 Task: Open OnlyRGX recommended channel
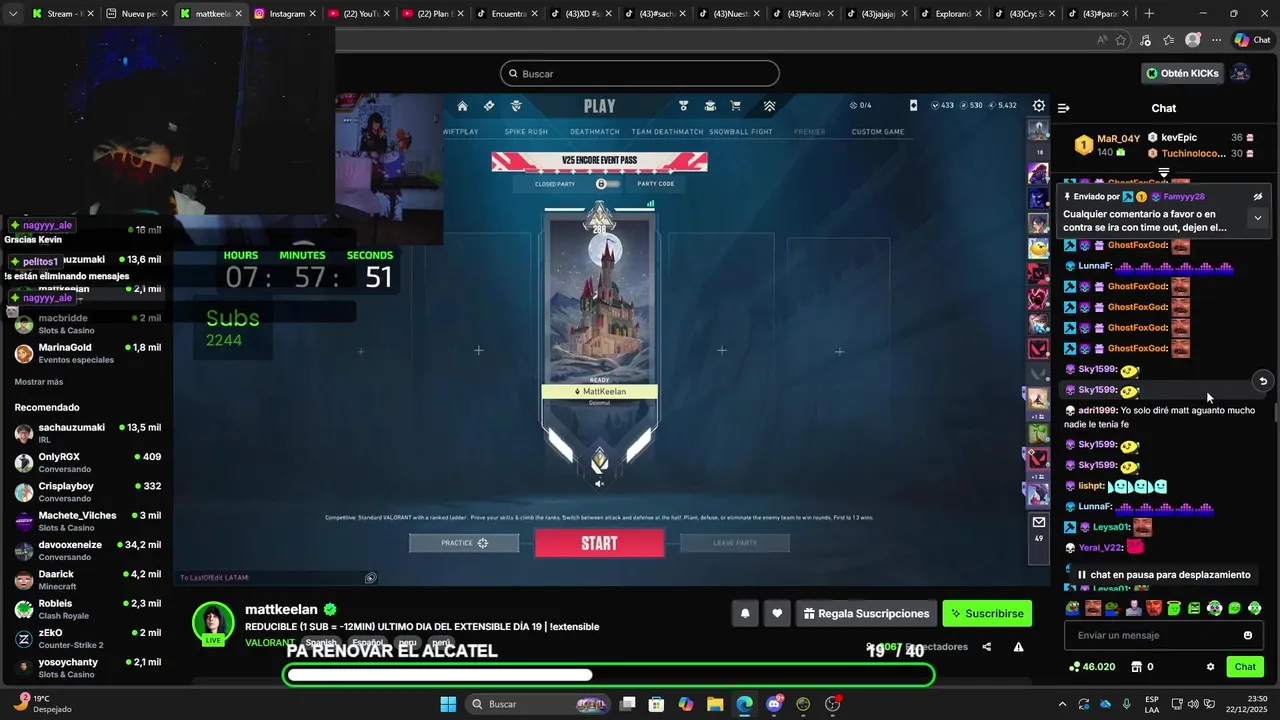[87, 463]
